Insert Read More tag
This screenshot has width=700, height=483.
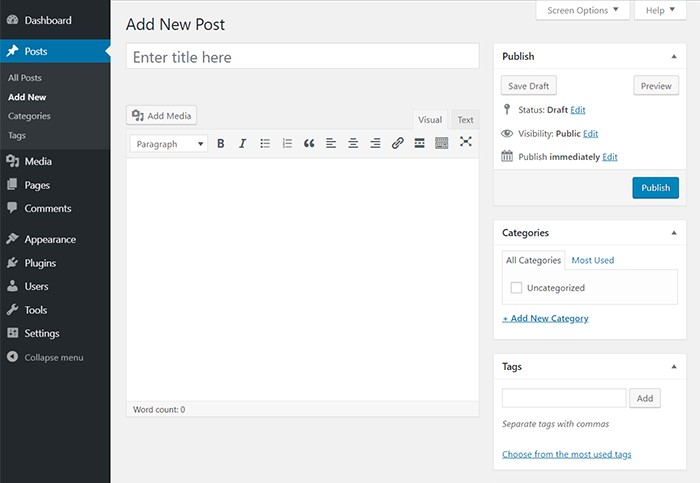(419, 144)
